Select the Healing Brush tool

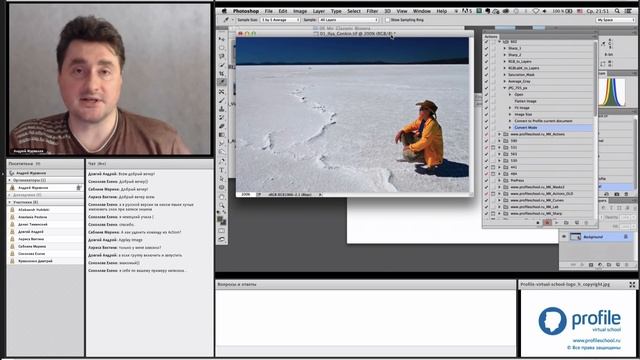222,92
